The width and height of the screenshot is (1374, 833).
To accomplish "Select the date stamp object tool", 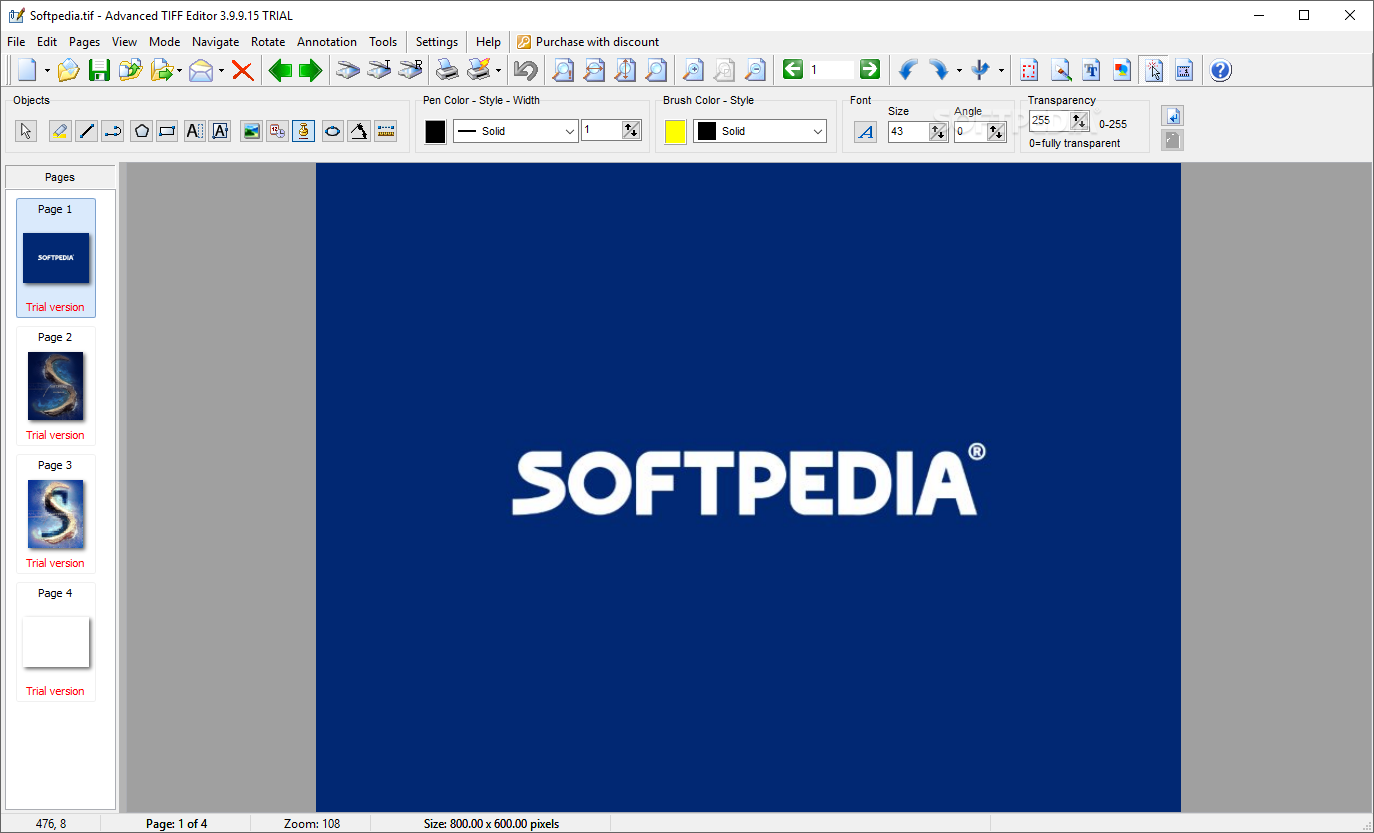I will (x=278, y=131).
